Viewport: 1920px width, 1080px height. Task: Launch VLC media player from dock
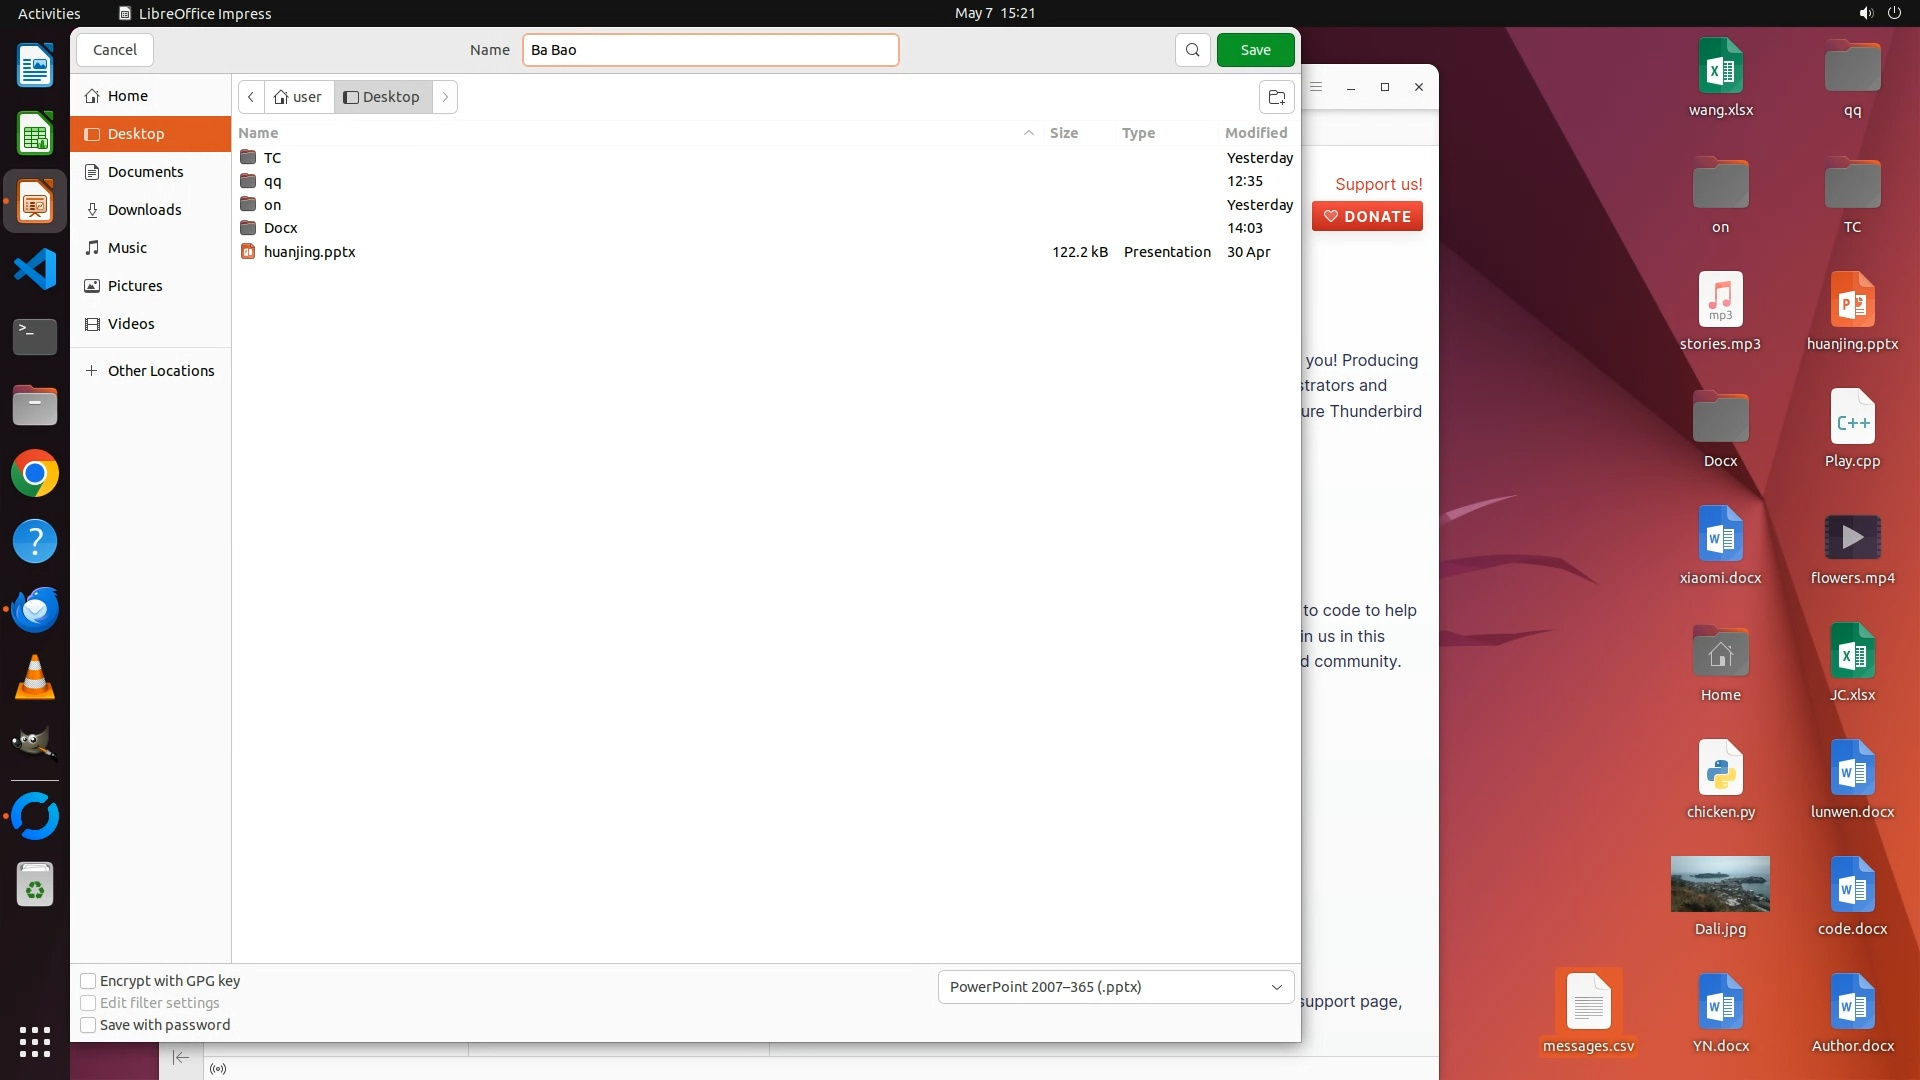click(35, 678)
